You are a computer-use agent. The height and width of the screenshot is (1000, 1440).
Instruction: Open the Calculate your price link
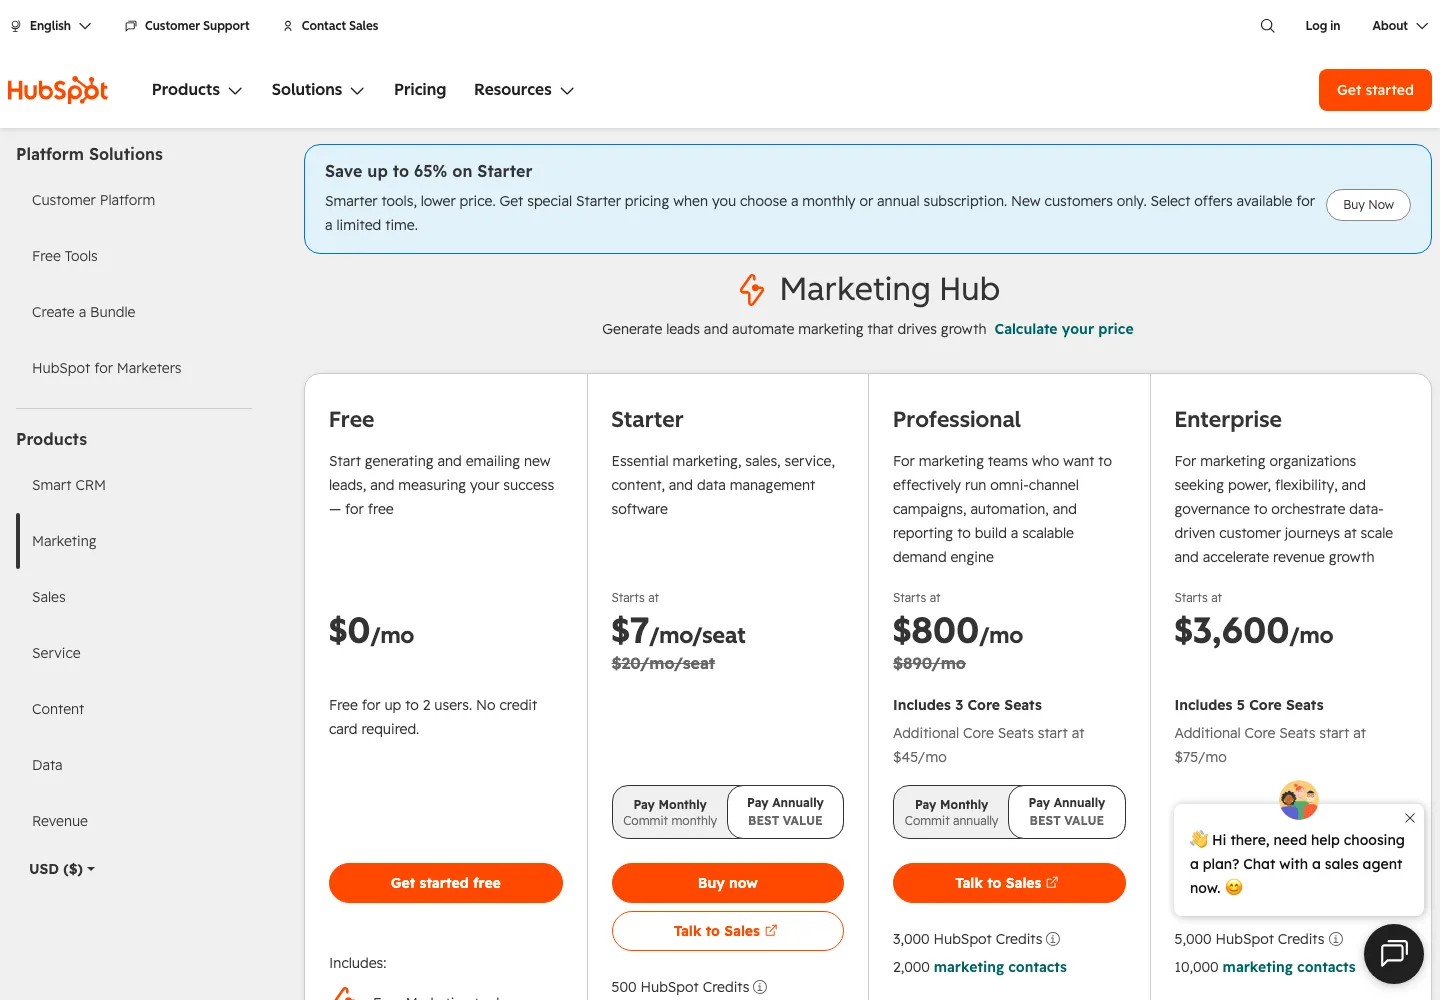[1064, 329]
